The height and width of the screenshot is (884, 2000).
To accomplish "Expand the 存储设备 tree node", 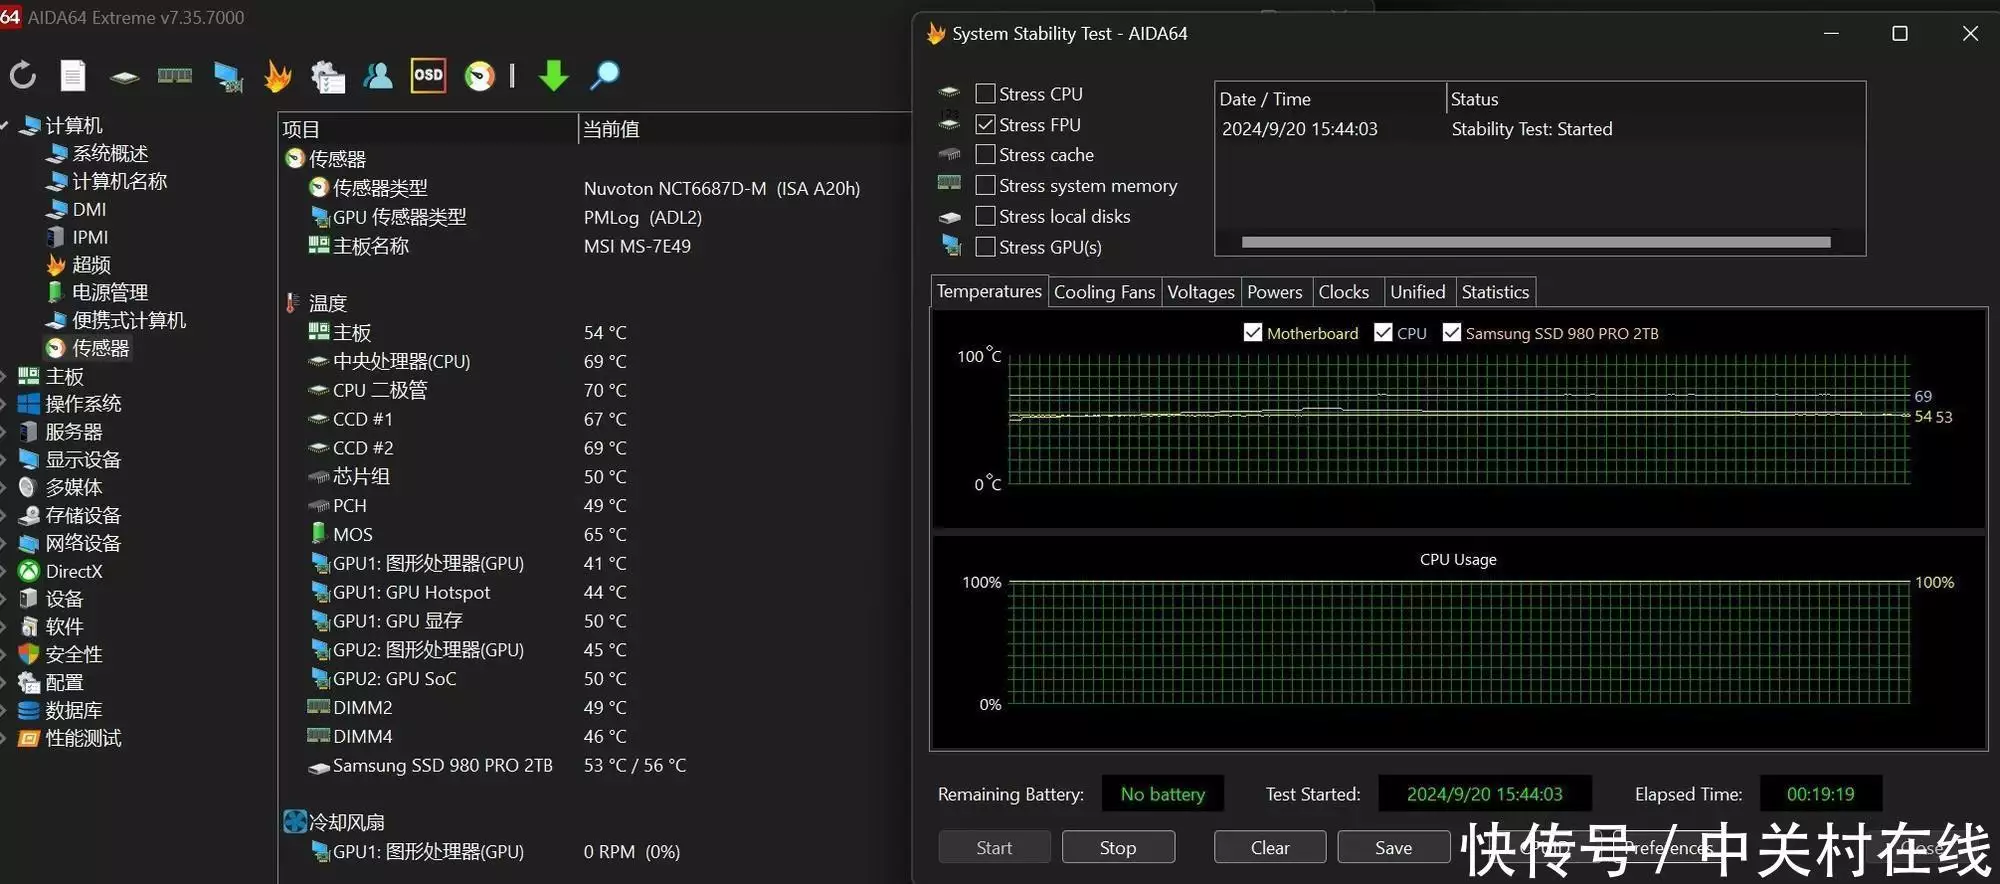I will [4, 515].
